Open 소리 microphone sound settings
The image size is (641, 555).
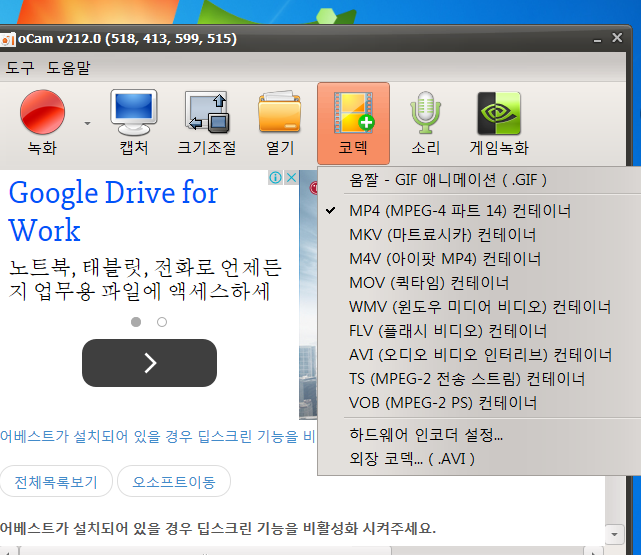425,123
